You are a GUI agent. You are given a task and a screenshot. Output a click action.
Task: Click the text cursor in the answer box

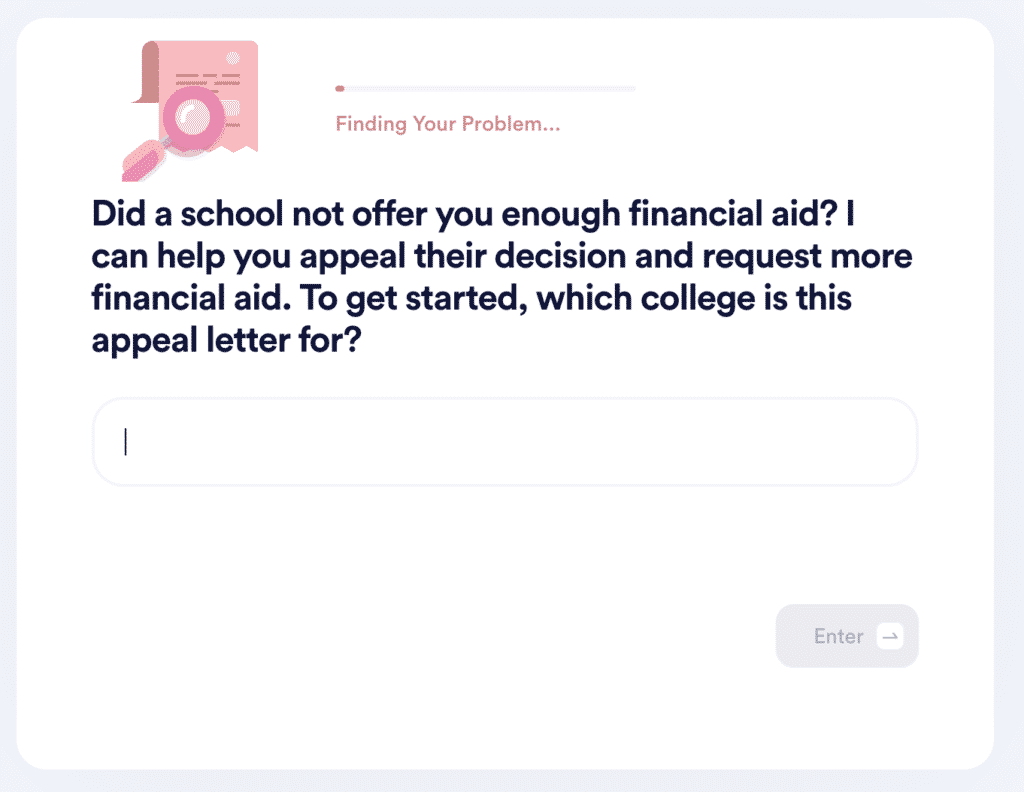[125, 441]
